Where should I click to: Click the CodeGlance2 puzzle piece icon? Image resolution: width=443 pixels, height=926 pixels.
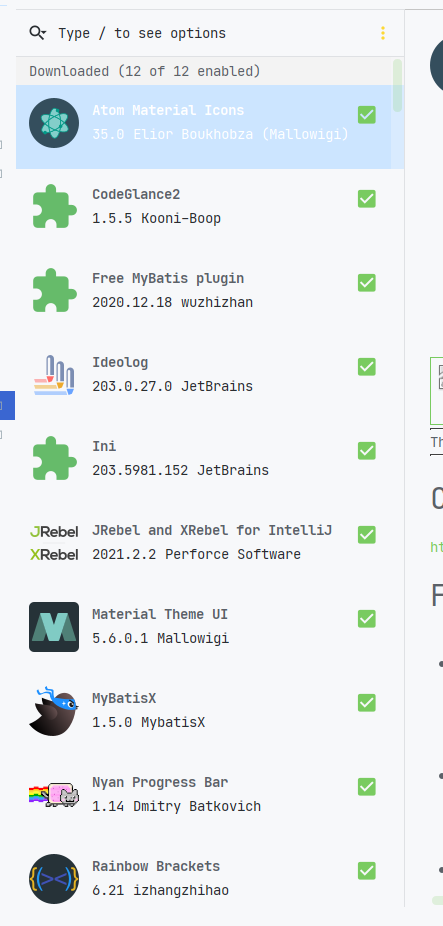[54, 207]
